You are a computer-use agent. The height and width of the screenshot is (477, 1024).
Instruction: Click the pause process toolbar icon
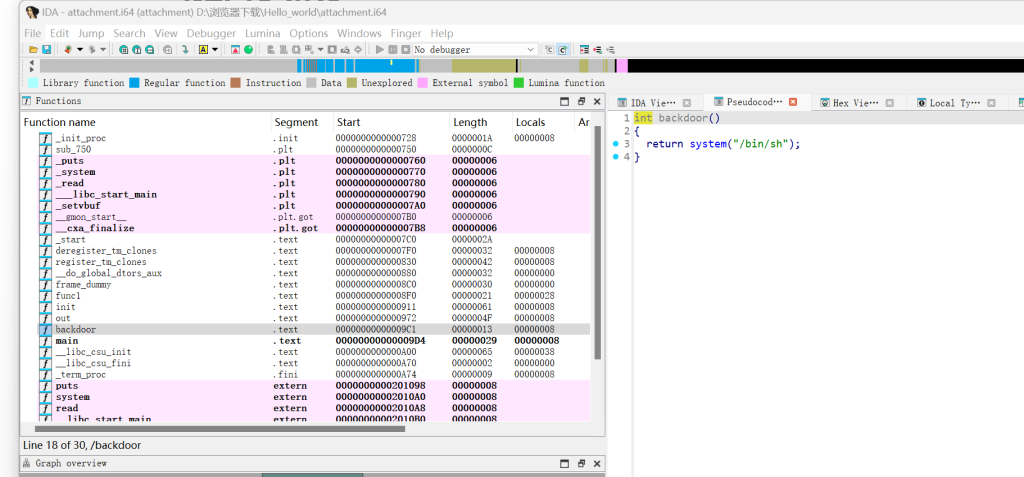tap(392, 49)
